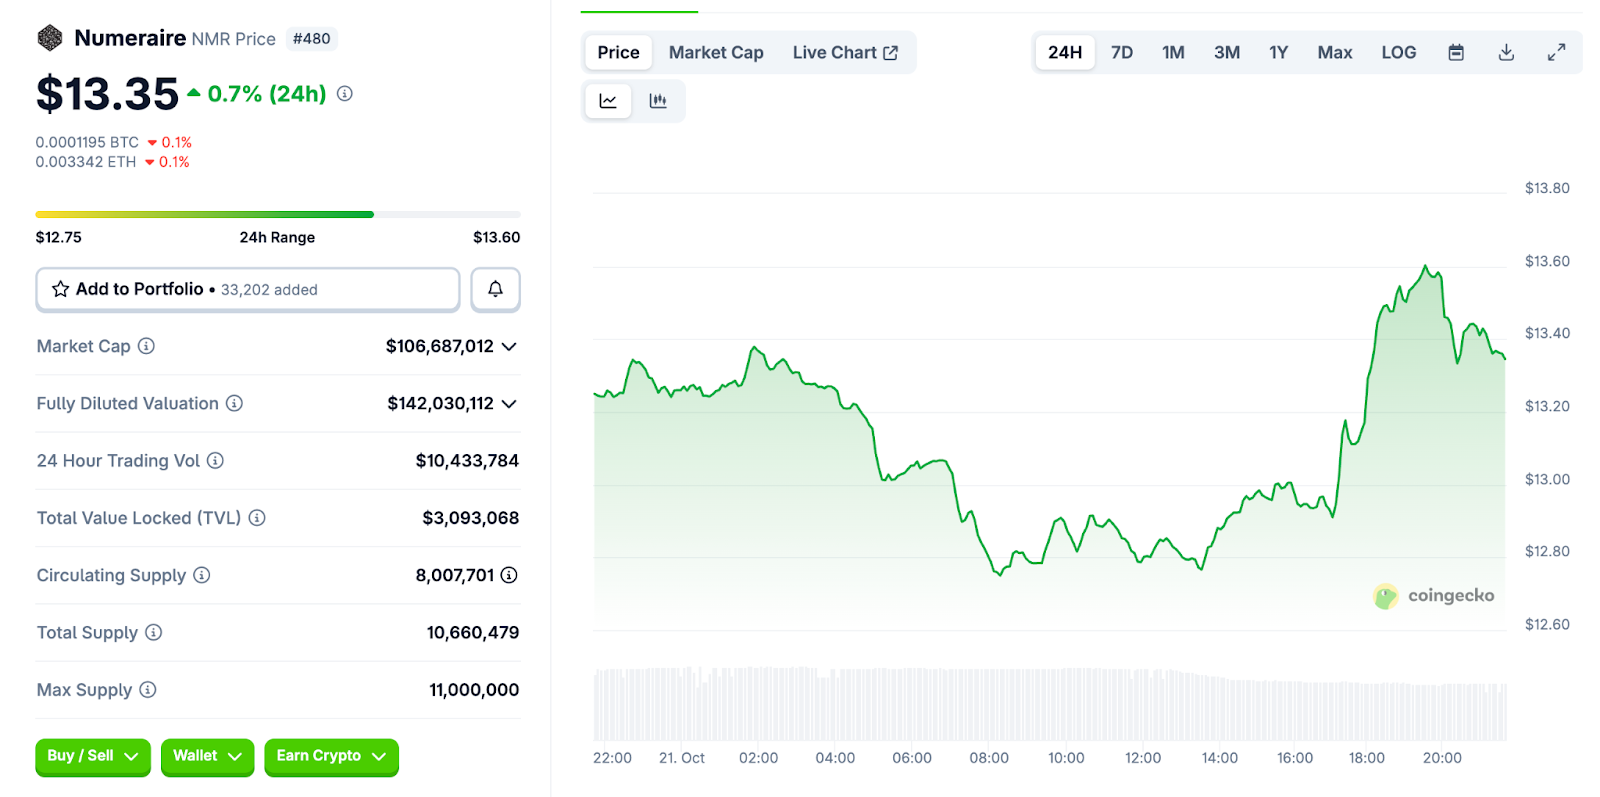The width and height of the screenshot is (1600, 797).
Task: Expand the Market Cap value chevron
Action: pyautogui.click(x=509, y=347)
